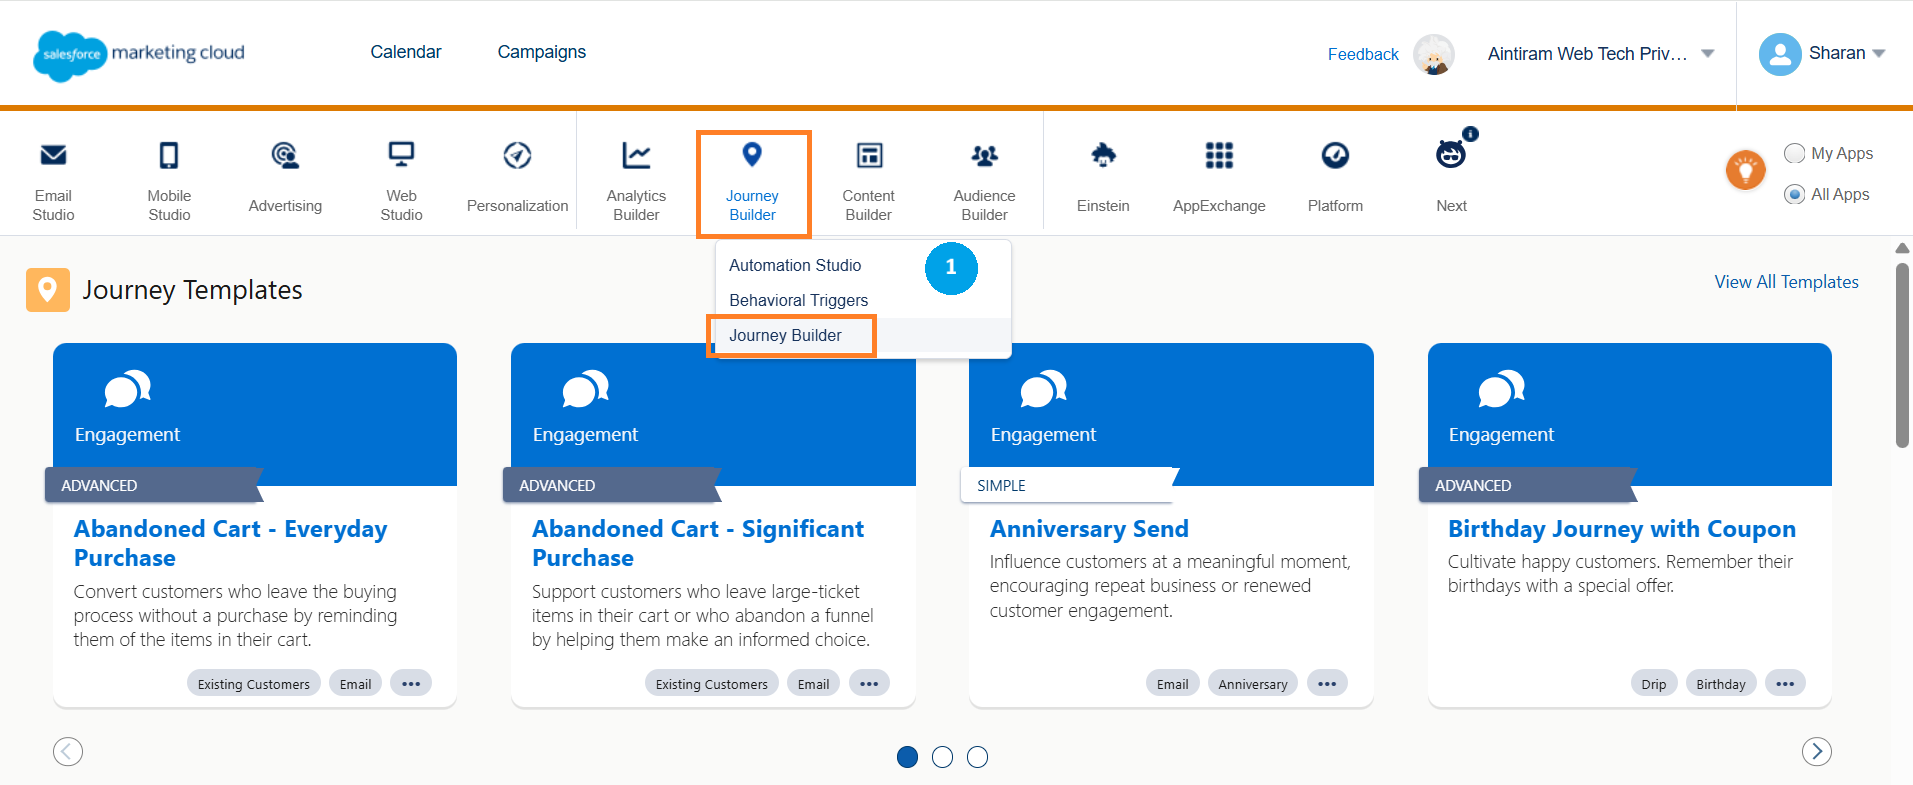The height and width of the screenshot is (785, 1913).
Task: Open Audience Builder people icon
Action: (x=984, y=156)
